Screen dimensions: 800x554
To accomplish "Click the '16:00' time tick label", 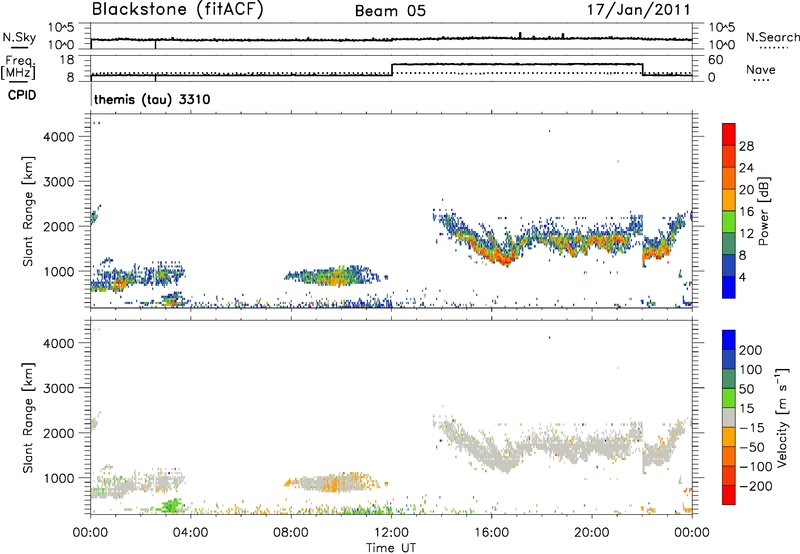I will click(491, 533).
